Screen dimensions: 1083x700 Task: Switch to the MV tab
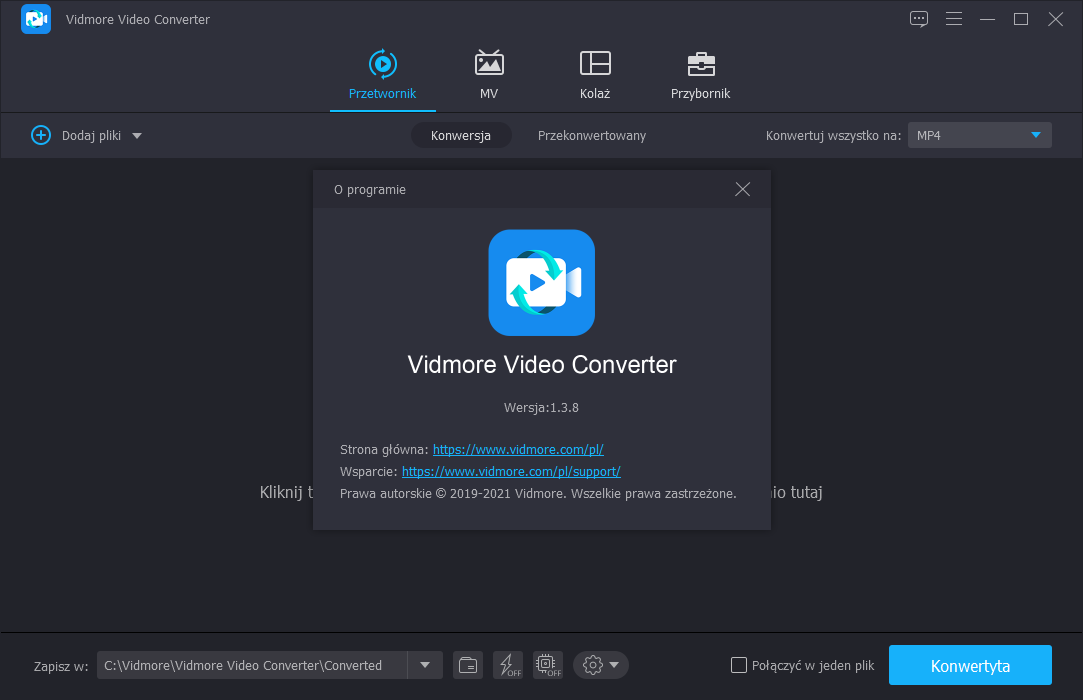point(489,75)
